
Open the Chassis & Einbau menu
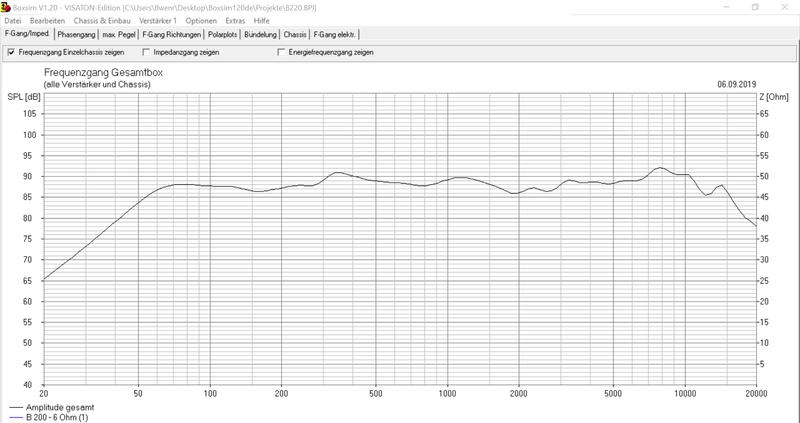point(102,21)
